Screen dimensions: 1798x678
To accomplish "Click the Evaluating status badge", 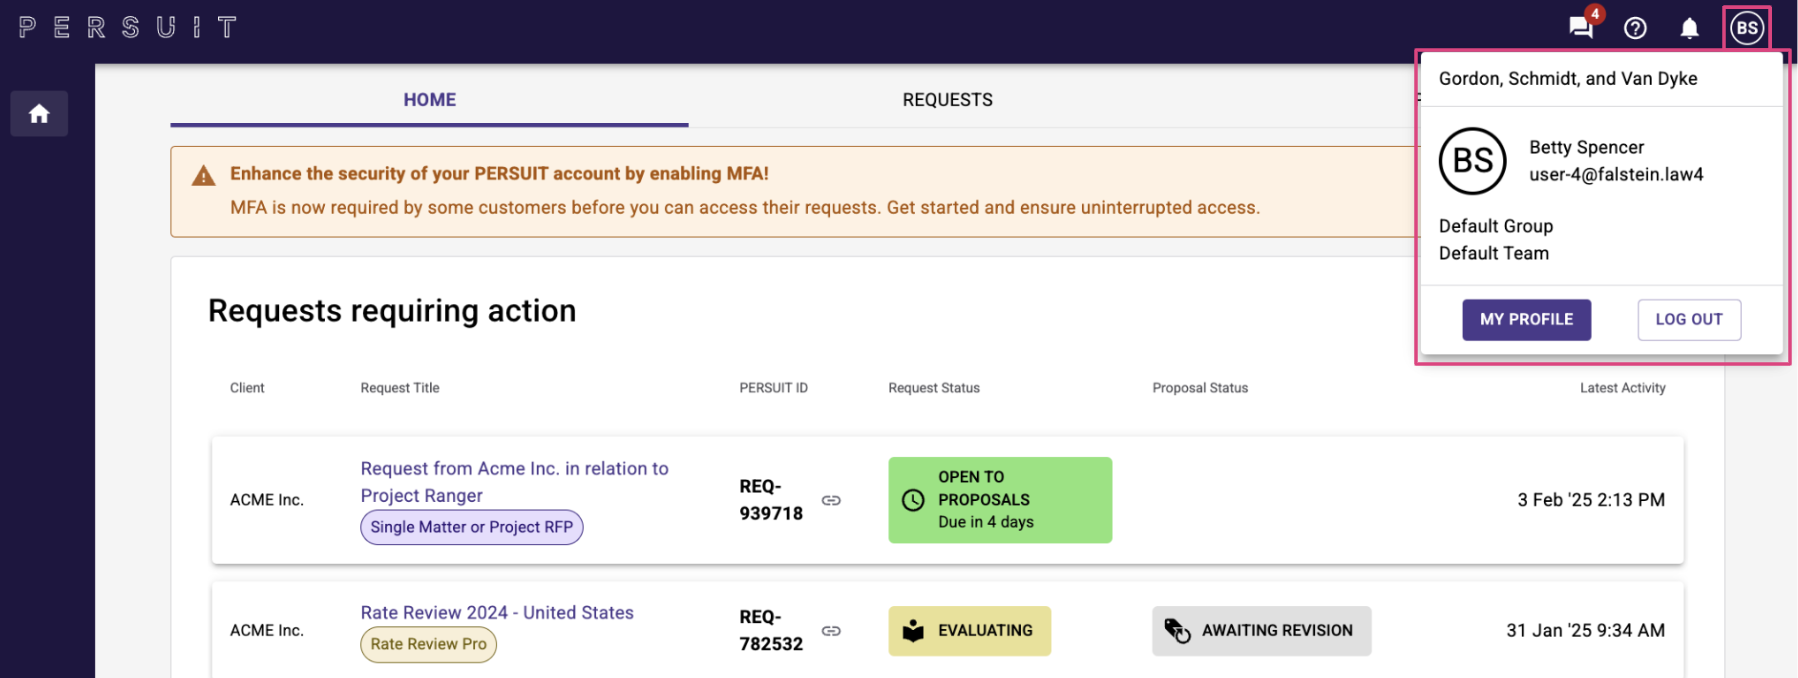I will (969, 631).
